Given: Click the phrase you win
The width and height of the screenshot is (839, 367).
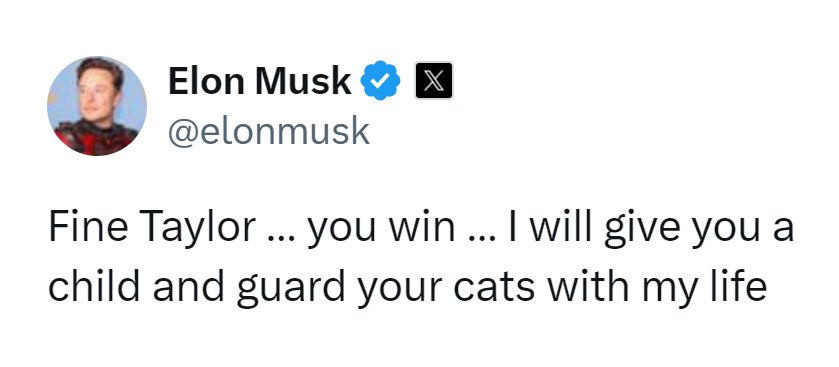Looking at the screenshot, I should (x=380, y=230).
